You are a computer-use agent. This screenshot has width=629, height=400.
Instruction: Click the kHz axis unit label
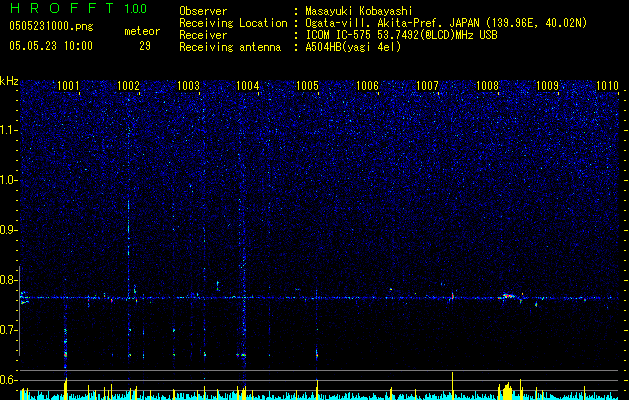(9, 81)
